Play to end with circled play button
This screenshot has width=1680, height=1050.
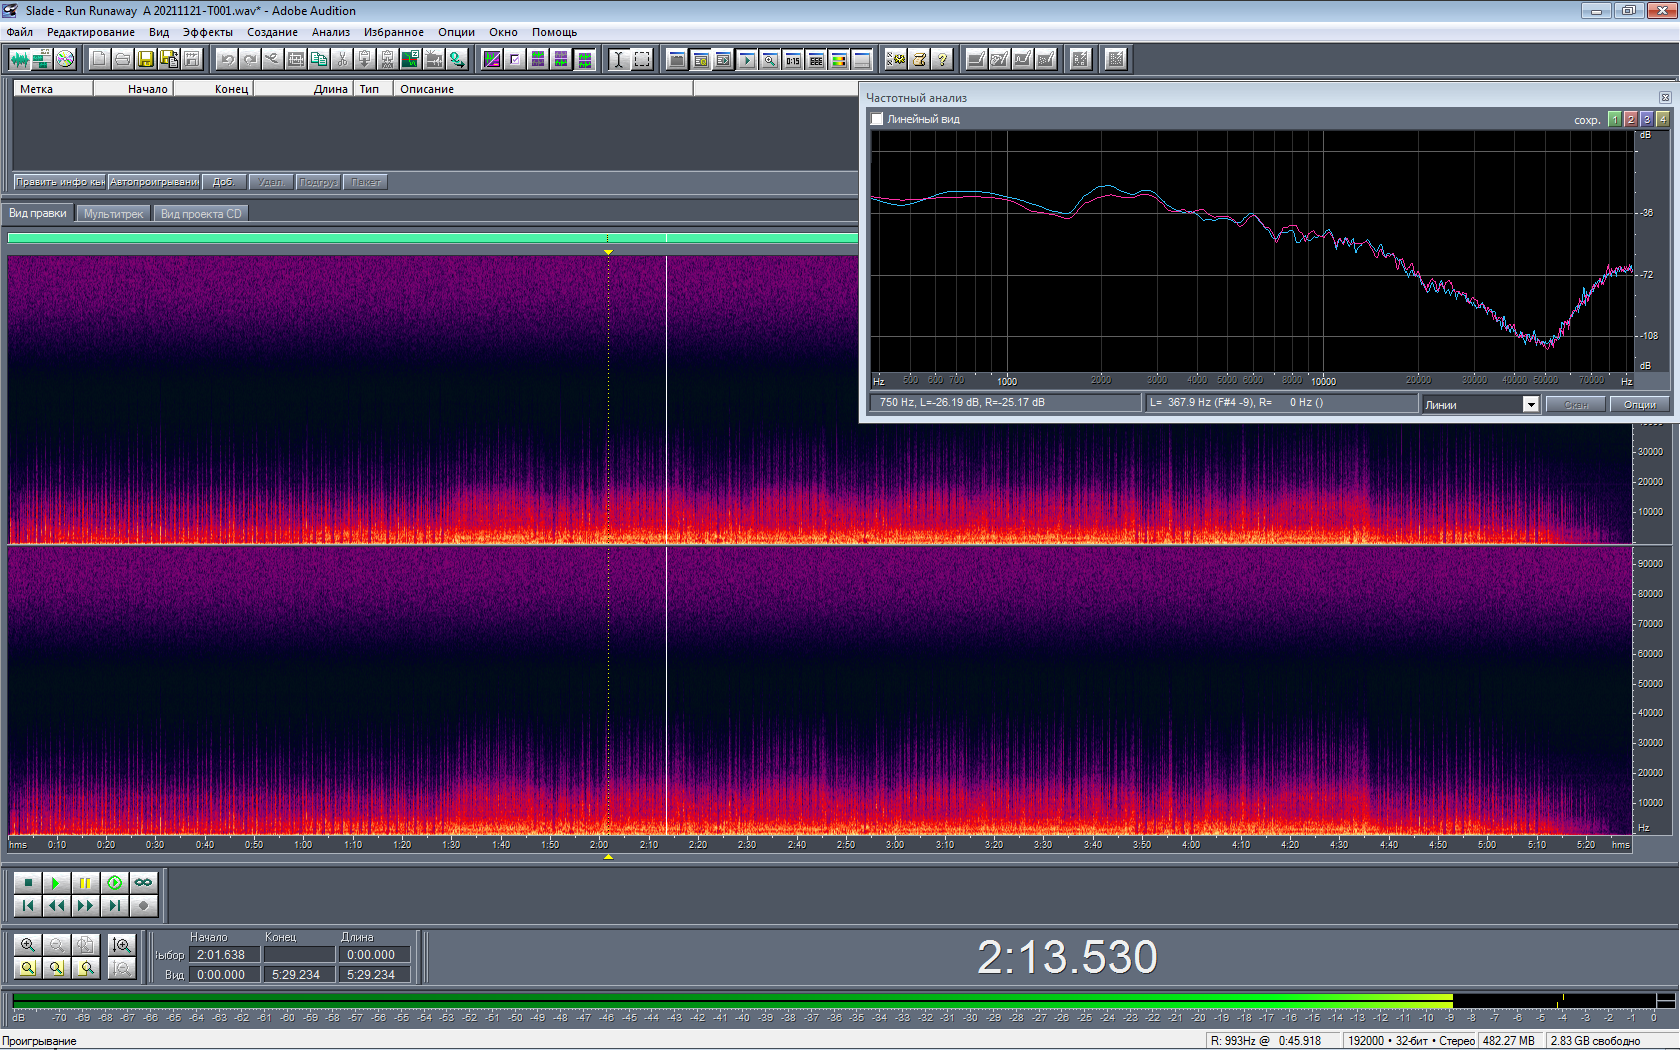(x=115, y=882)
